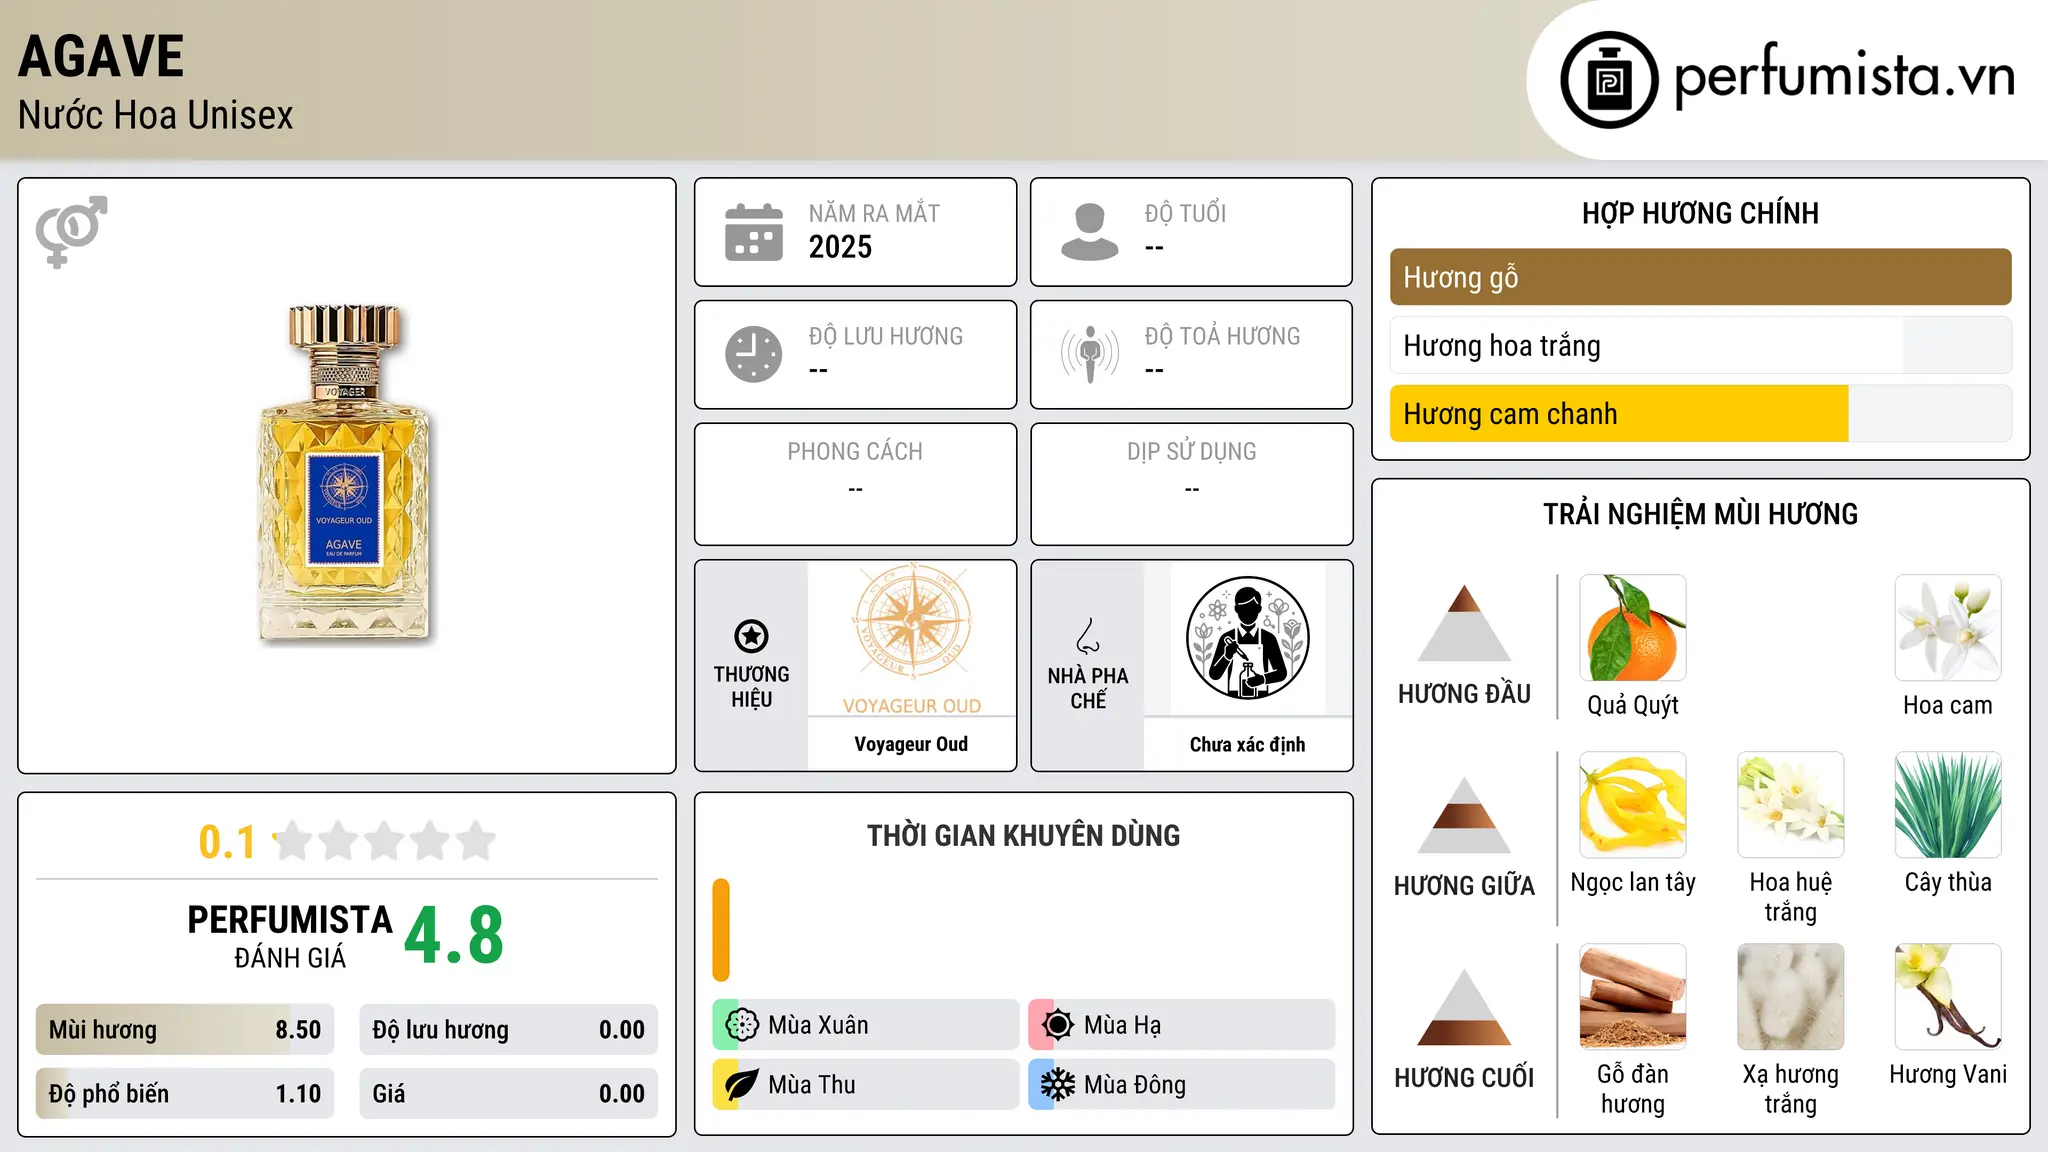Select the Hương hoa trắng accord bar
Viewport: 2048px width, 1152px height.
pos(1700,346)
